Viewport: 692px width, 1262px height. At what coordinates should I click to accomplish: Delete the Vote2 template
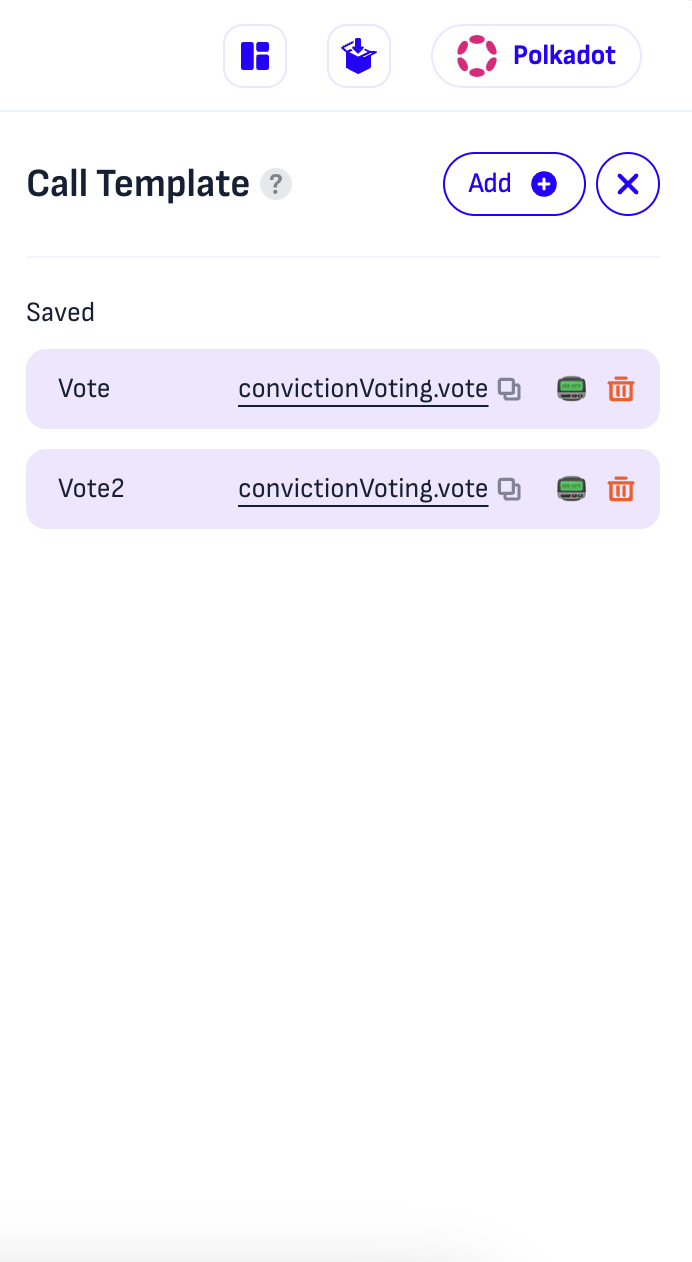click(621, 489)
